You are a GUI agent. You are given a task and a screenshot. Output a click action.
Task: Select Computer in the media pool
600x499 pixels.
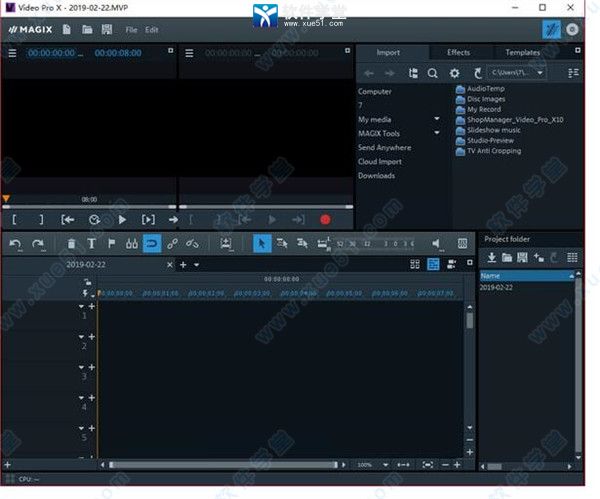(x=375, y=91)
